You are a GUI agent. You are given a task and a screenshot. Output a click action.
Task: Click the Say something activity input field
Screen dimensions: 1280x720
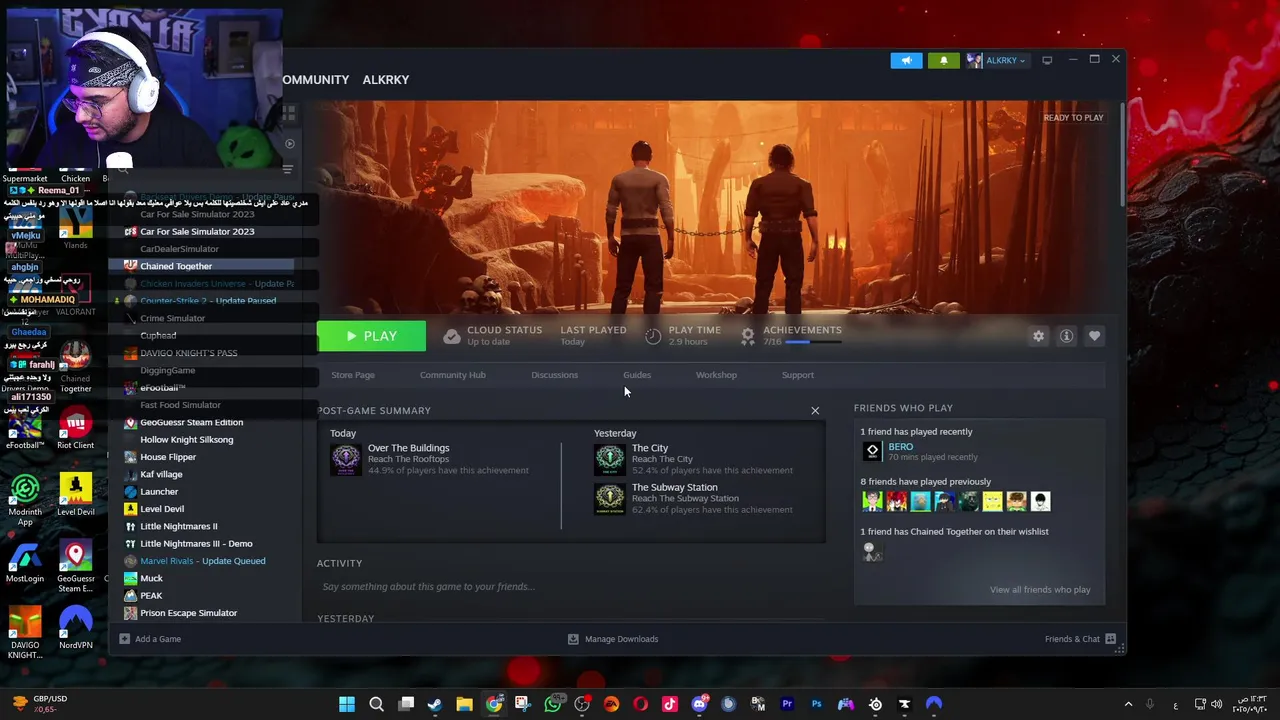[x=570, y=587]
